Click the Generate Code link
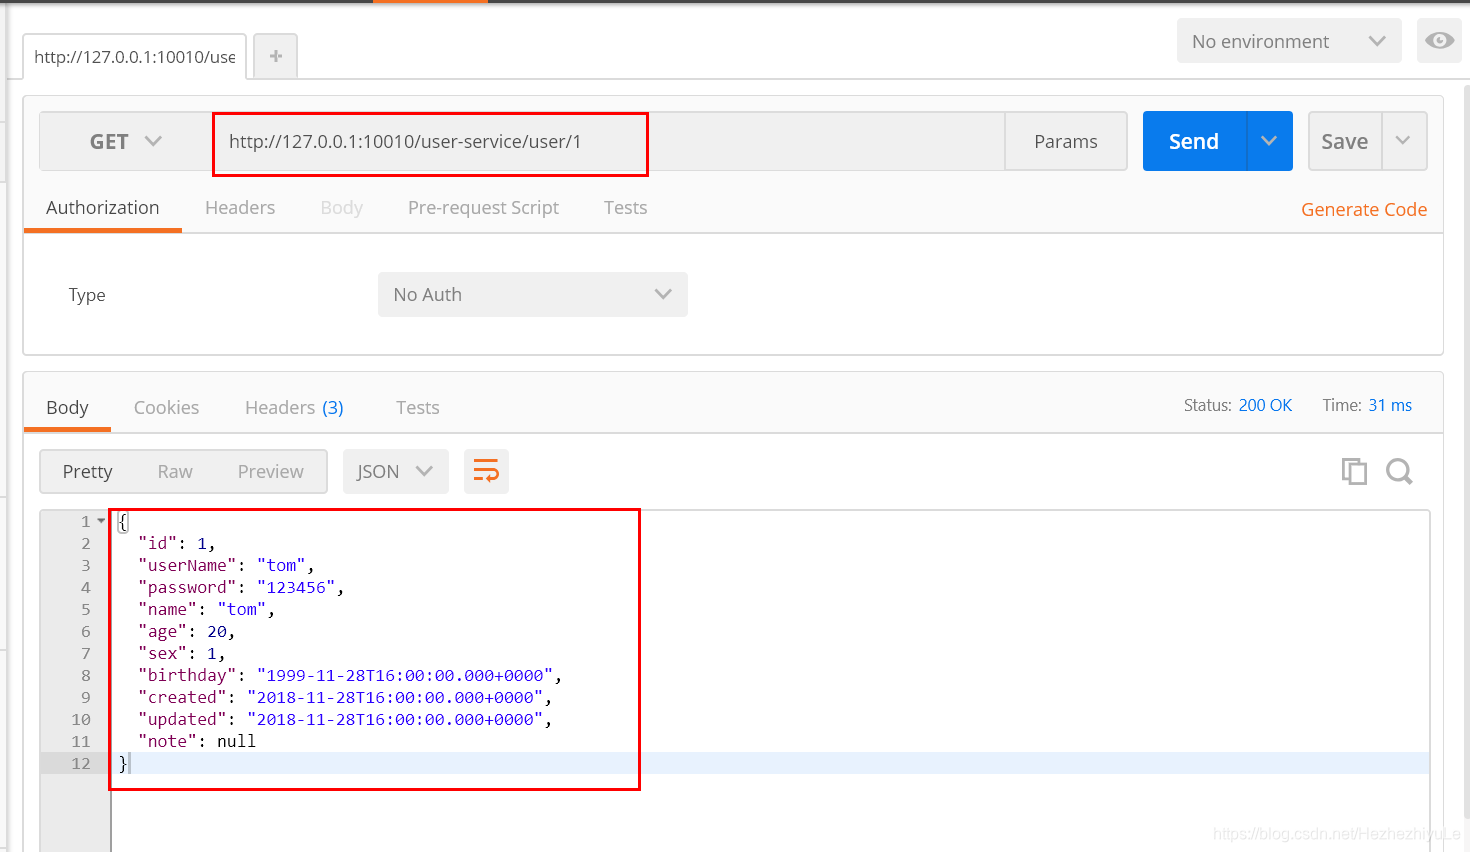The height and width of the screenshot is (852, 1470). coord(1364,209)
